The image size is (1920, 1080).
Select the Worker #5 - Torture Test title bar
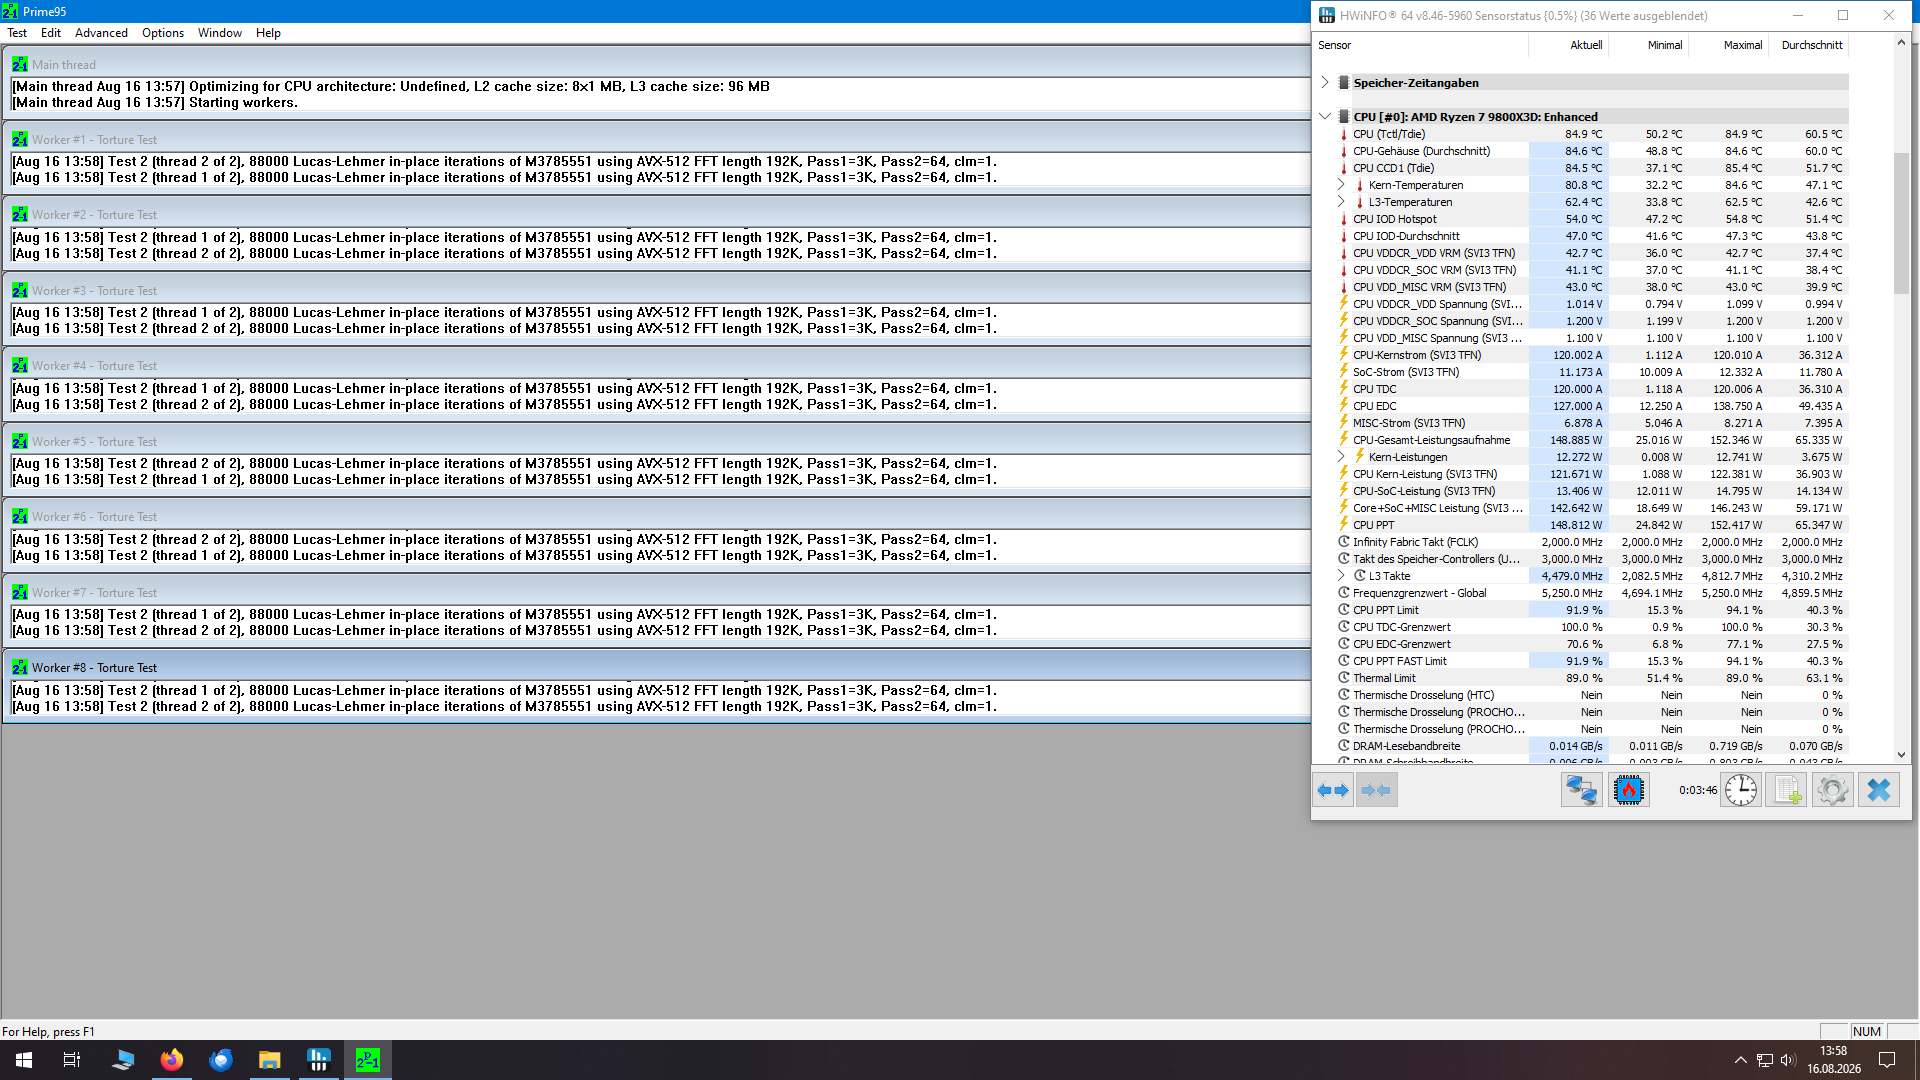656,441
